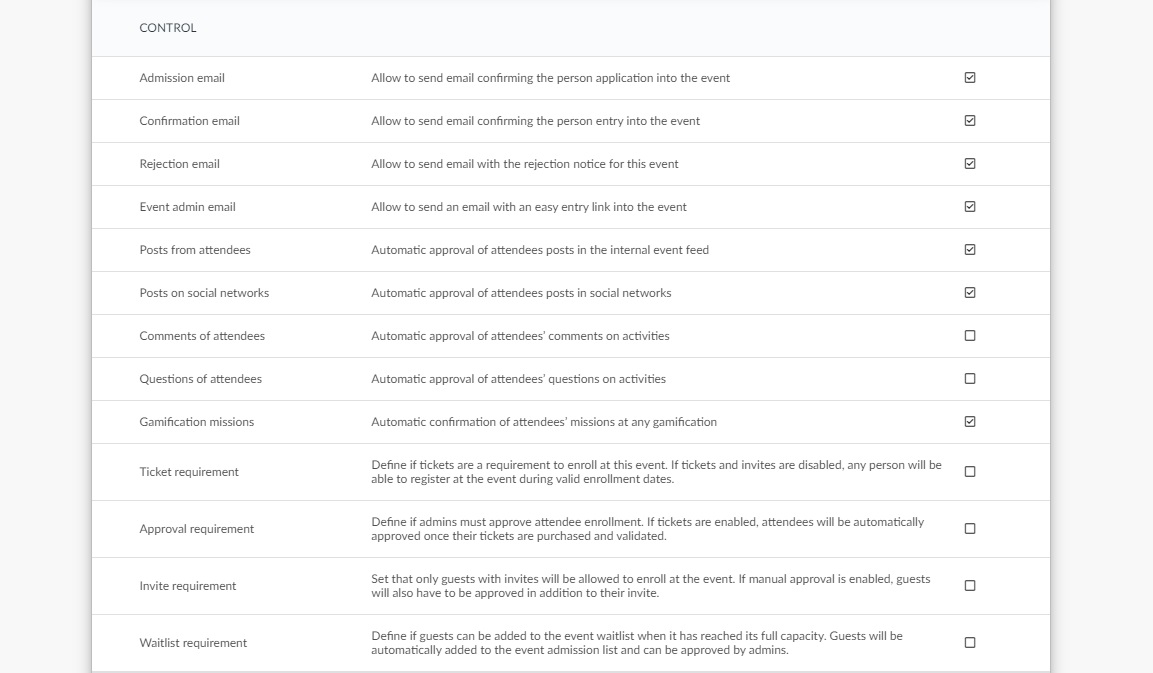Select the 'Approval requirement' label

click(196, 529)
